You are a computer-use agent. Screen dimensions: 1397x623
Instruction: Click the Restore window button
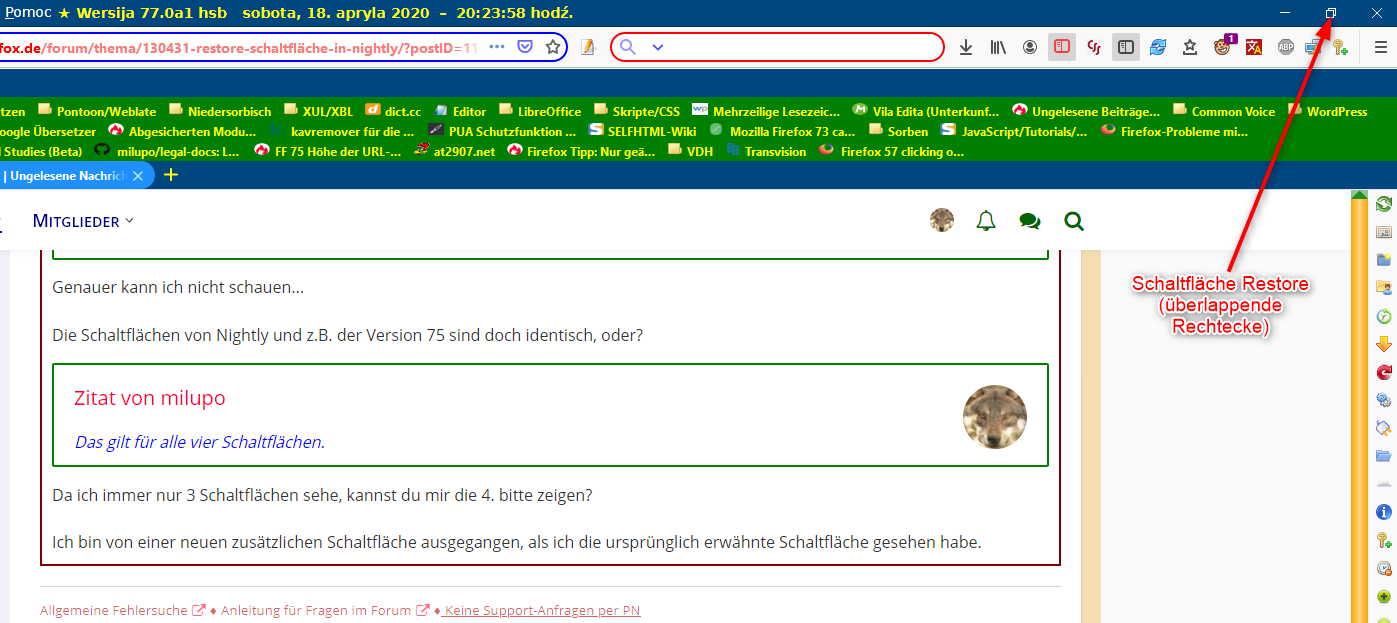point(1331,12)
